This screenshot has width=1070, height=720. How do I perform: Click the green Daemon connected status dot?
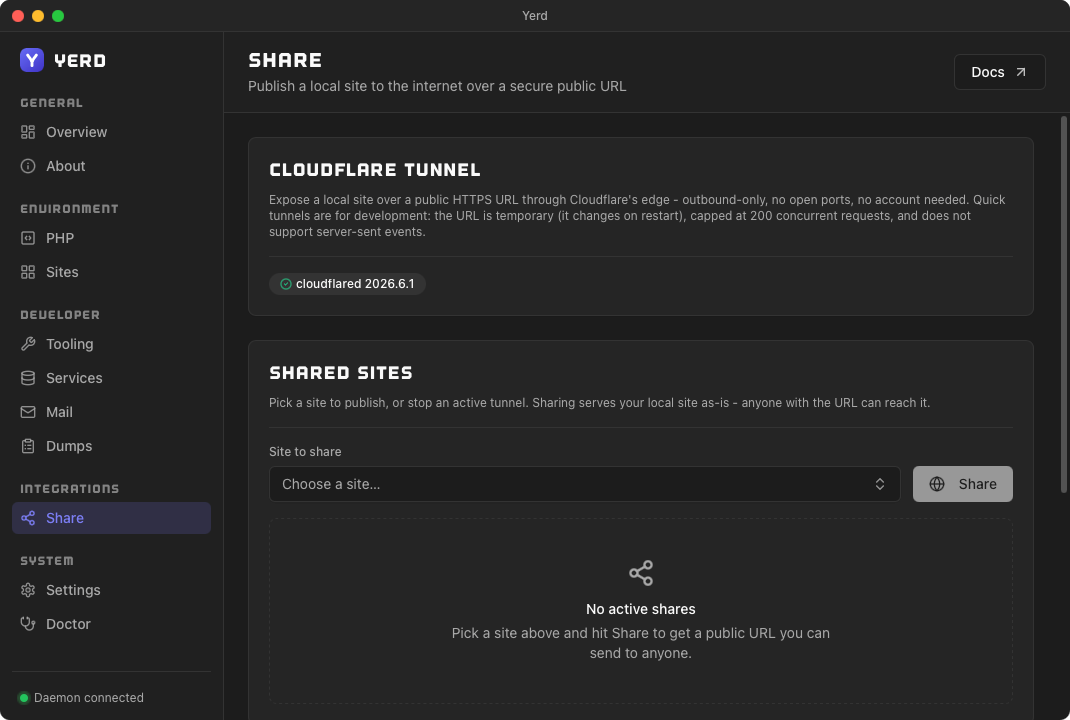click(24, 698)
